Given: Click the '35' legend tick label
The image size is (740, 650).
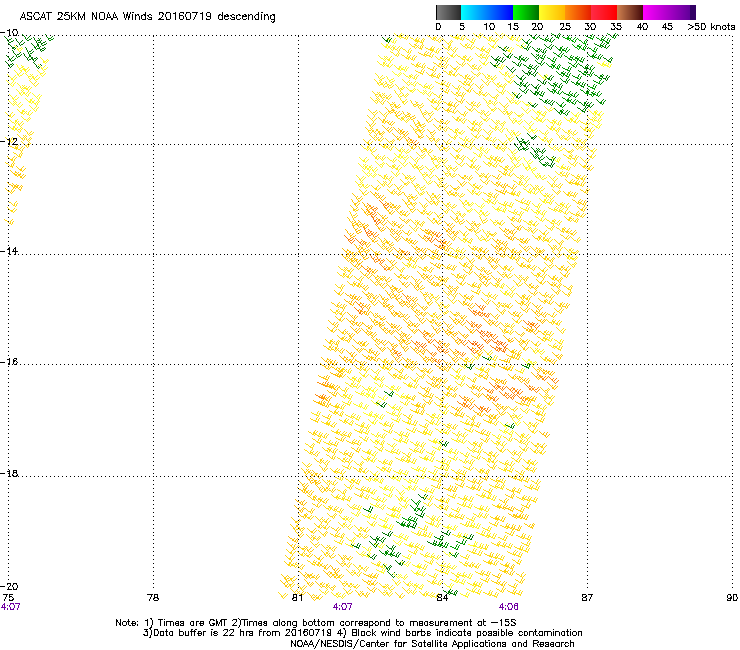Looking at the screenshot, I should (x=615, y=27).
